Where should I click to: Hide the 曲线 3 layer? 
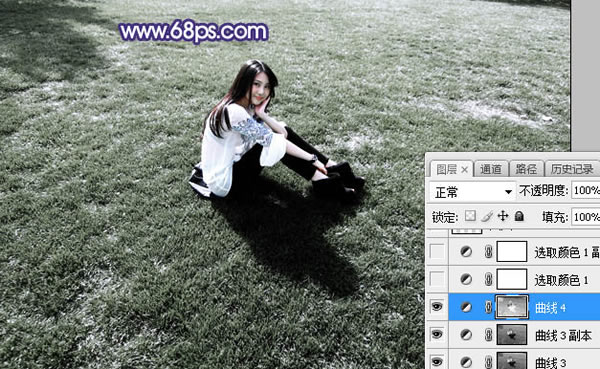click(x=437, y=361)
